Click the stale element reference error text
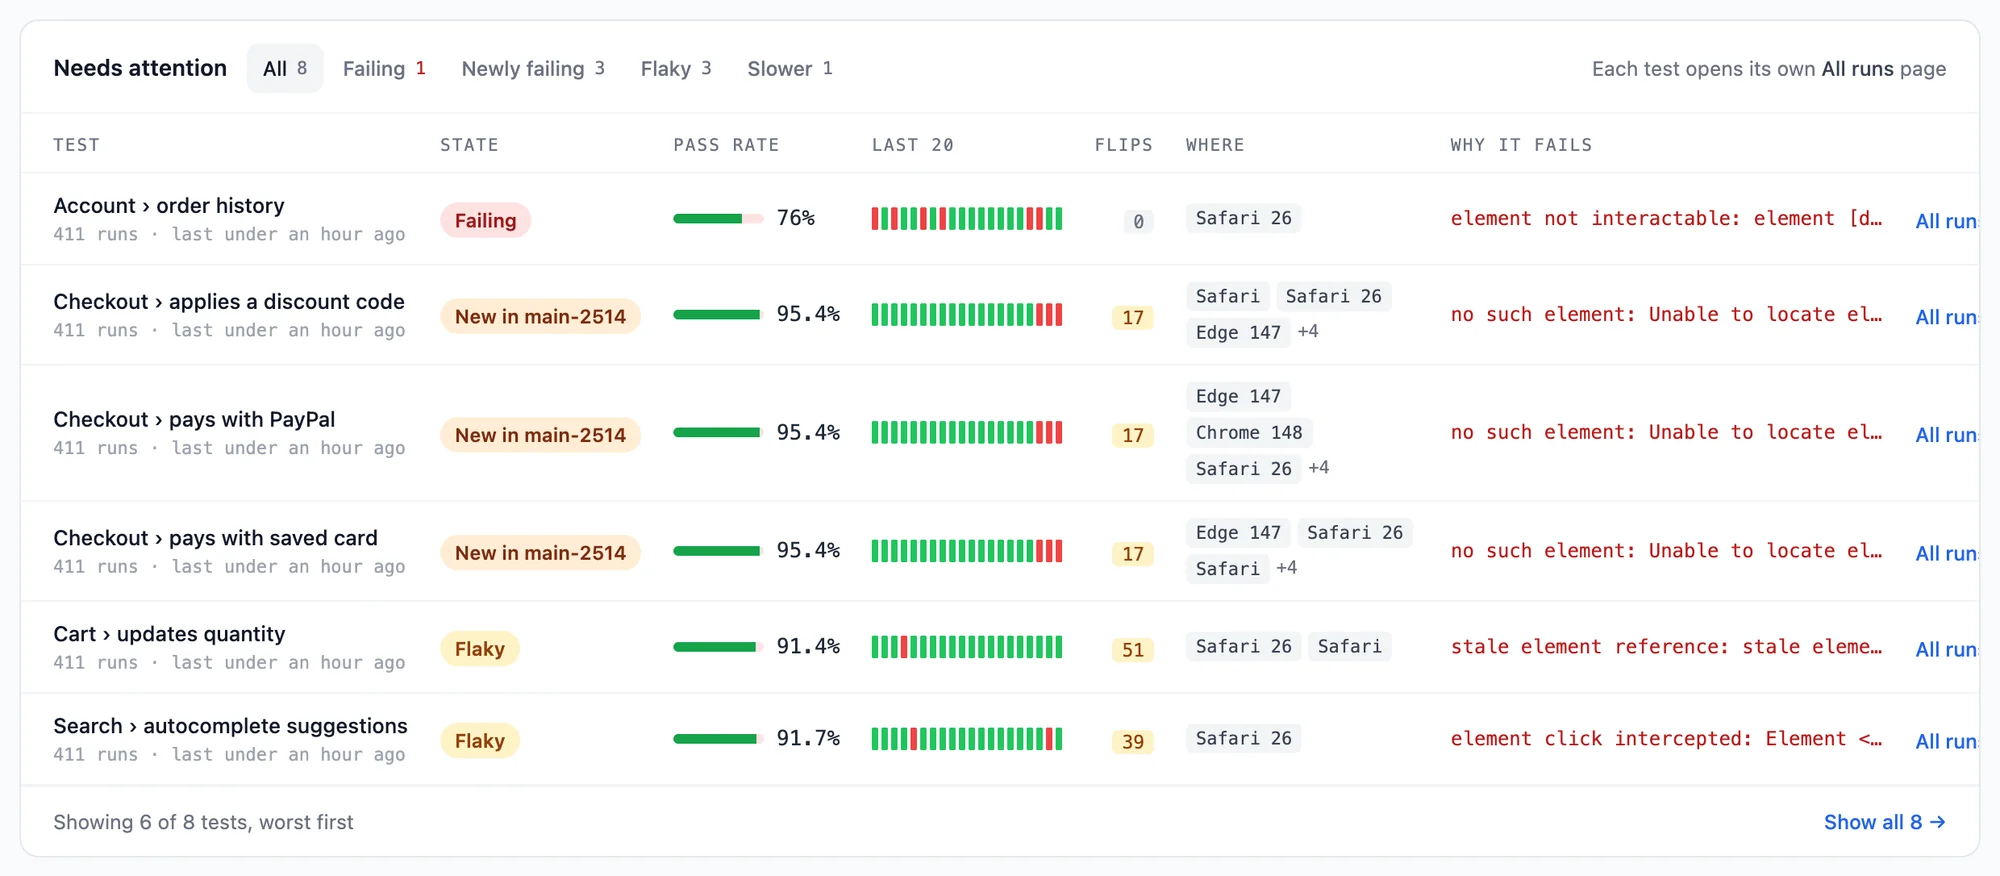The image size is (2000, 876). pos(1666,647)
